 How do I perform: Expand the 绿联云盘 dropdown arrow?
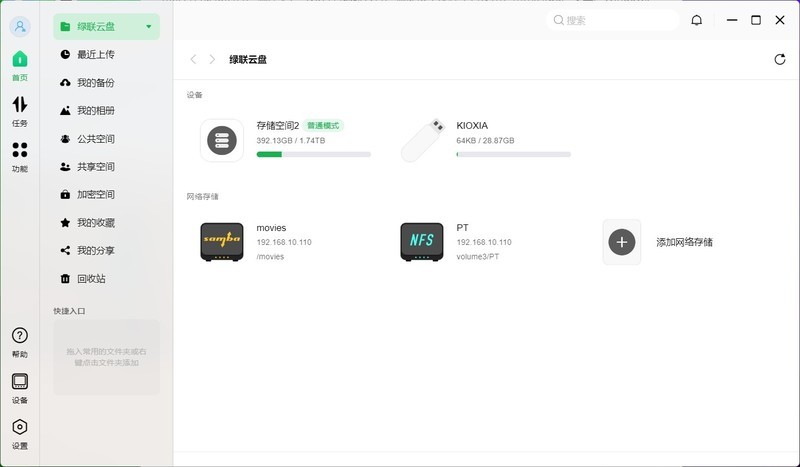click(148, 27)
